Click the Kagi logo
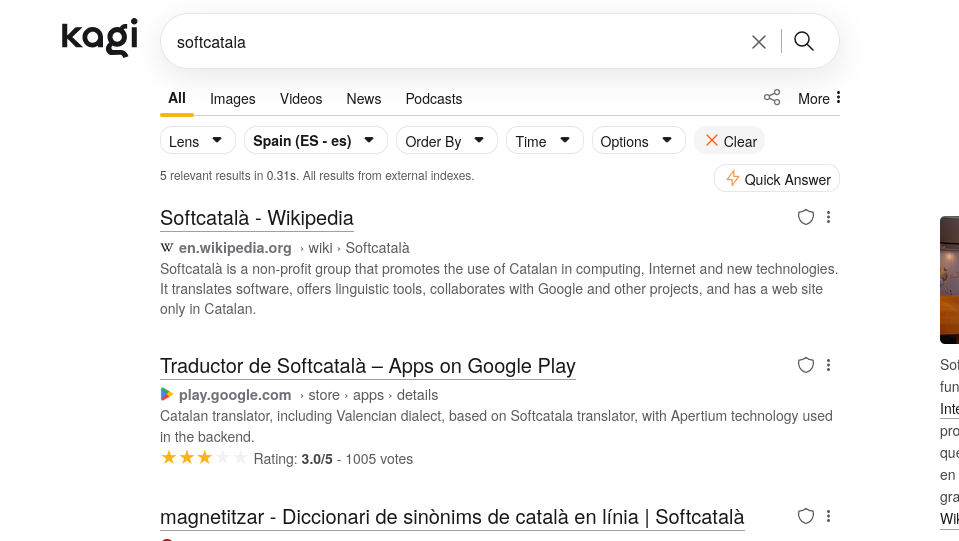Viewport: 959px width, 541px height. [100, 37]
